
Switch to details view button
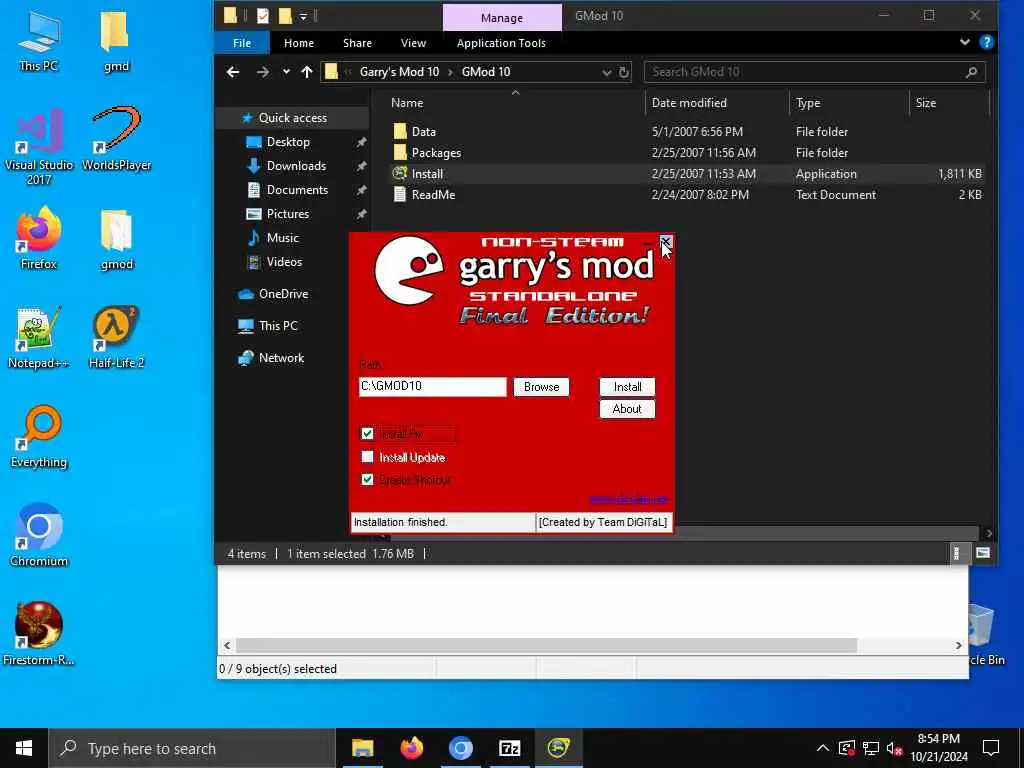pyautogui.click(x=957, y=553)
